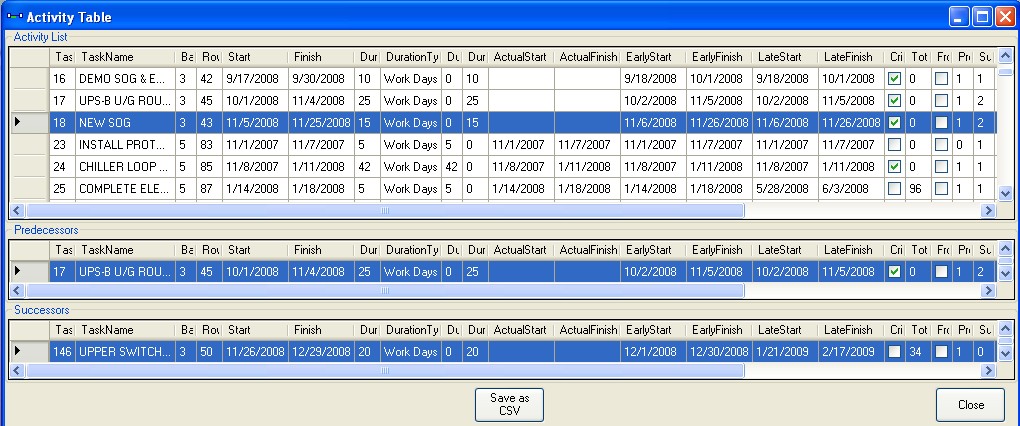Image resolution: width=1020 pixels, height=426 pixels.
Task: Click the Activity Table title bar icon
Action: [14, 17]
